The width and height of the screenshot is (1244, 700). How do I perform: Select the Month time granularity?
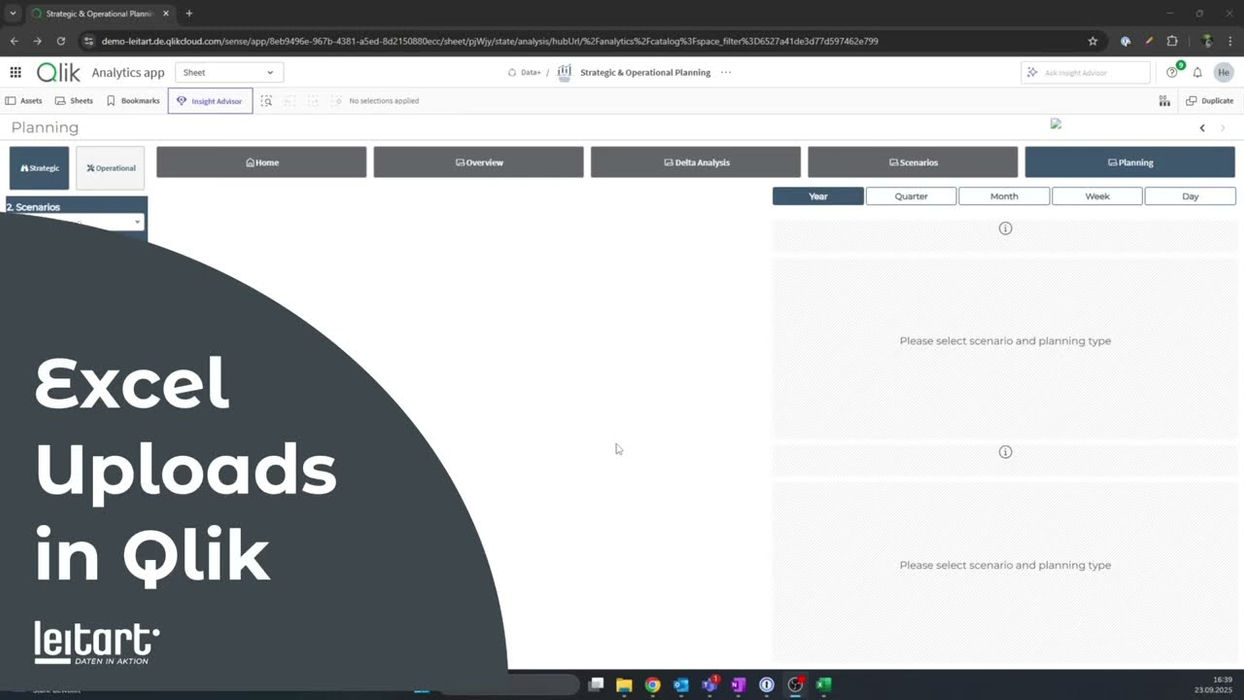point(1004,196)
